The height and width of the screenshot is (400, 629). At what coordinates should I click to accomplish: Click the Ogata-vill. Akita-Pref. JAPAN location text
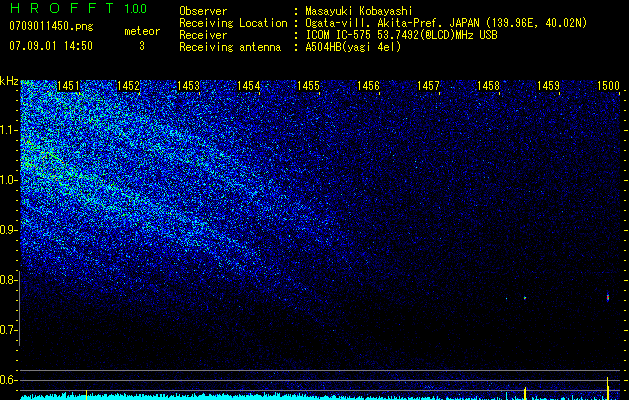(x=446, y=24)
